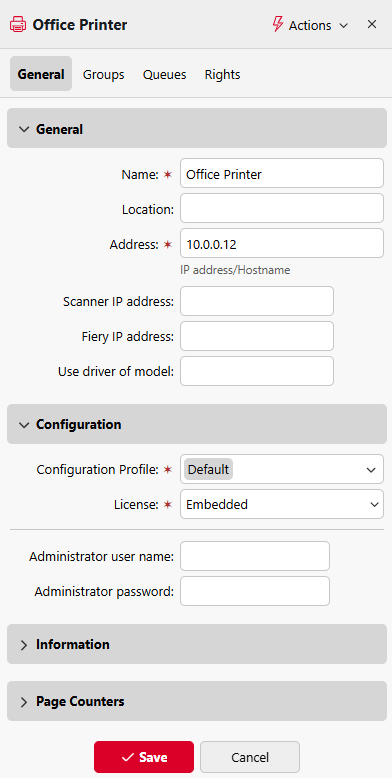Image resolution: width=392 pixels, height=778 pixels.
Task: Cancel the printer edits
Action: pos(250,757)
